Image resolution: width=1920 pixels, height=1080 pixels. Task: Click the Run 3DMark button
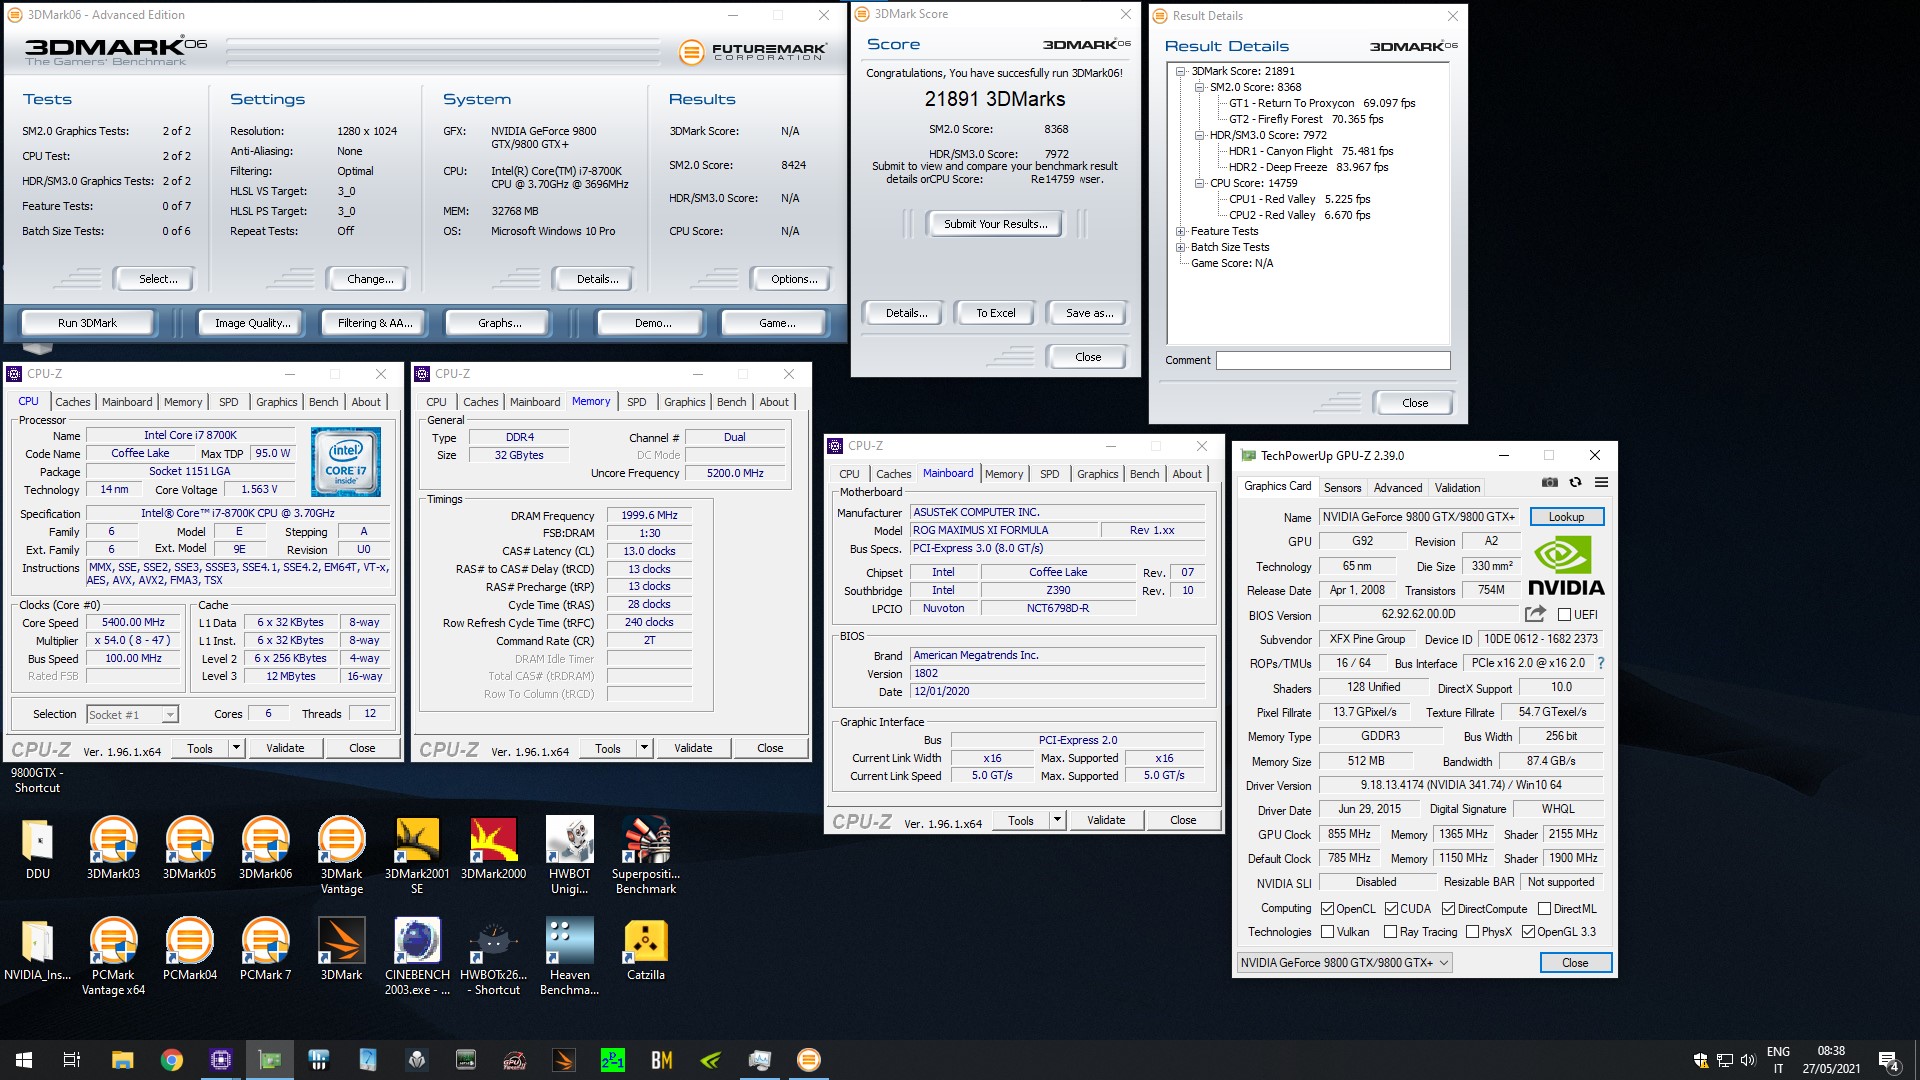87,323
